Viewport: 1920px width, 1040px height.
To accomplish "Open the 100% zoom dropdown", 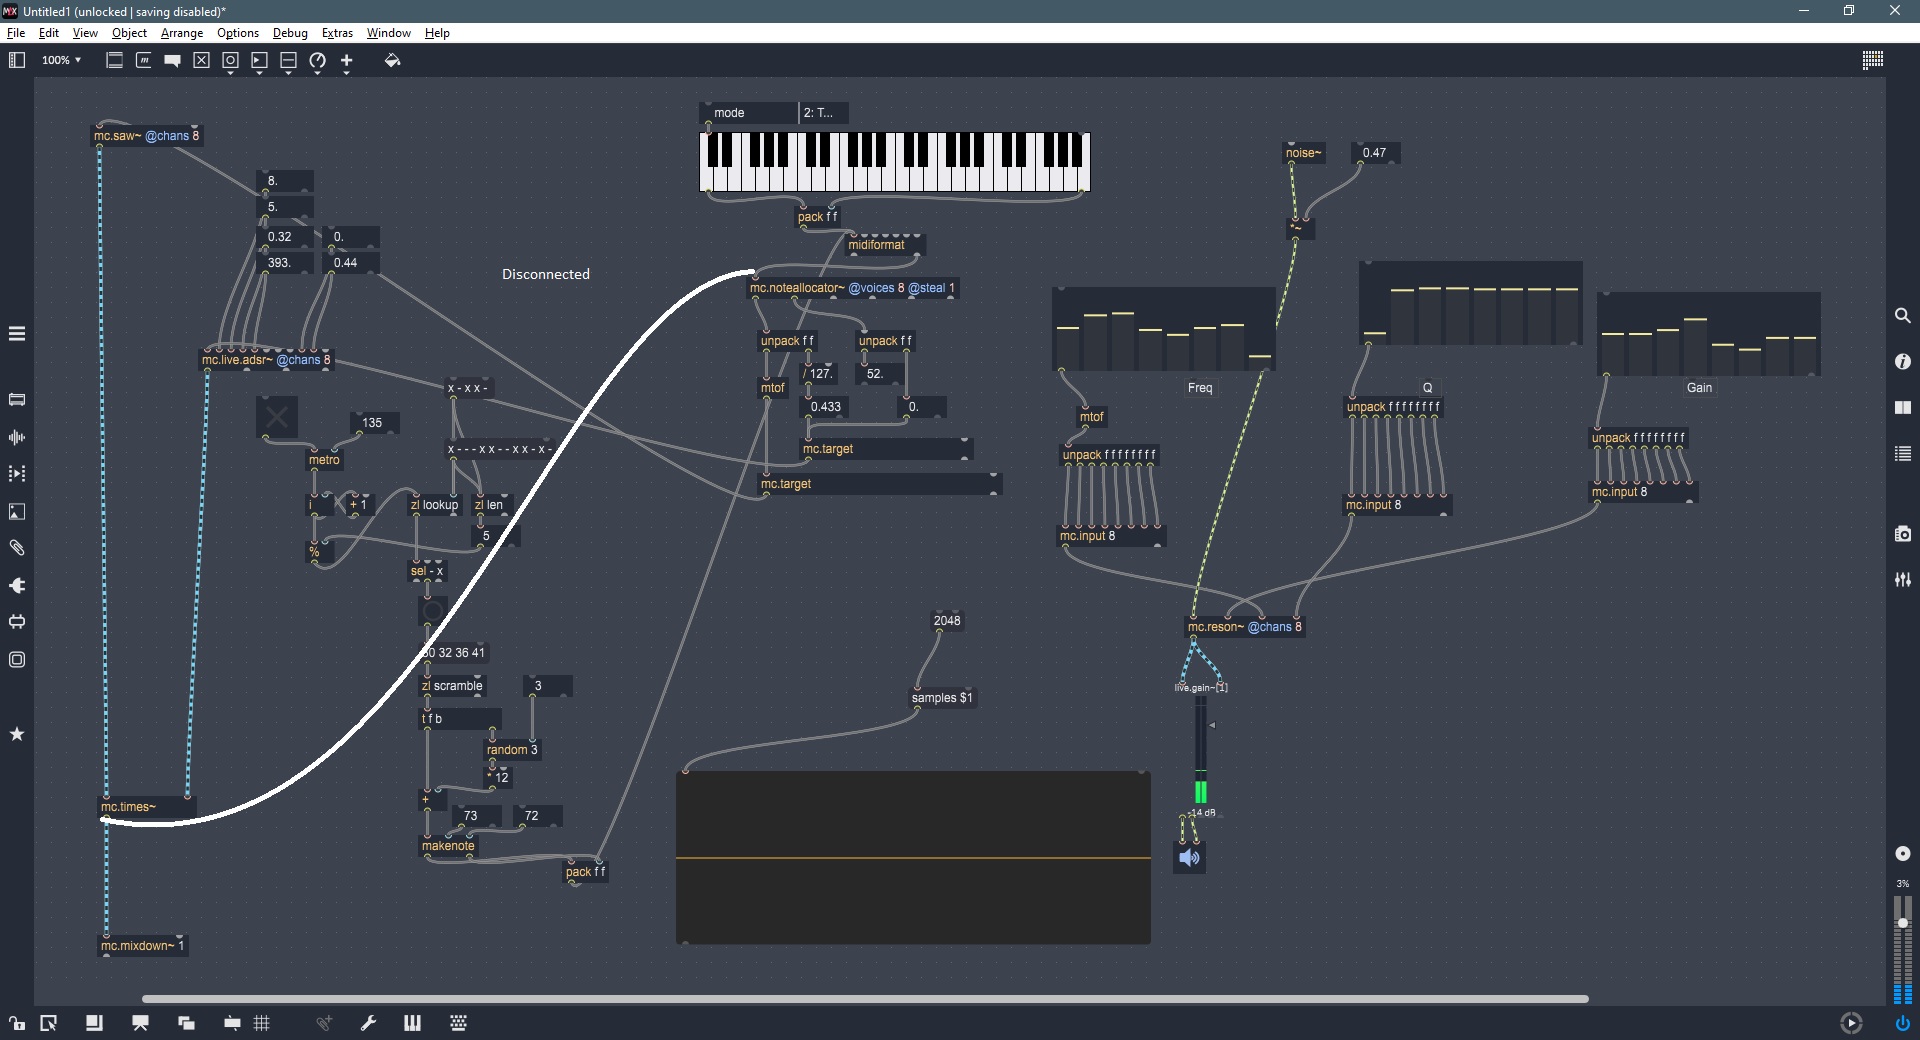I will pos(61,61).
